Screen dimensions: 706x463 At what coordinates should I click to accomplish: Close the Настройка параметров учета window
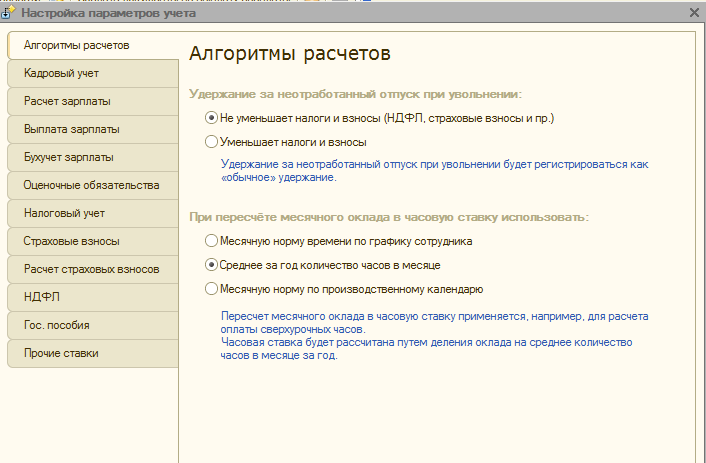point(694,13)
